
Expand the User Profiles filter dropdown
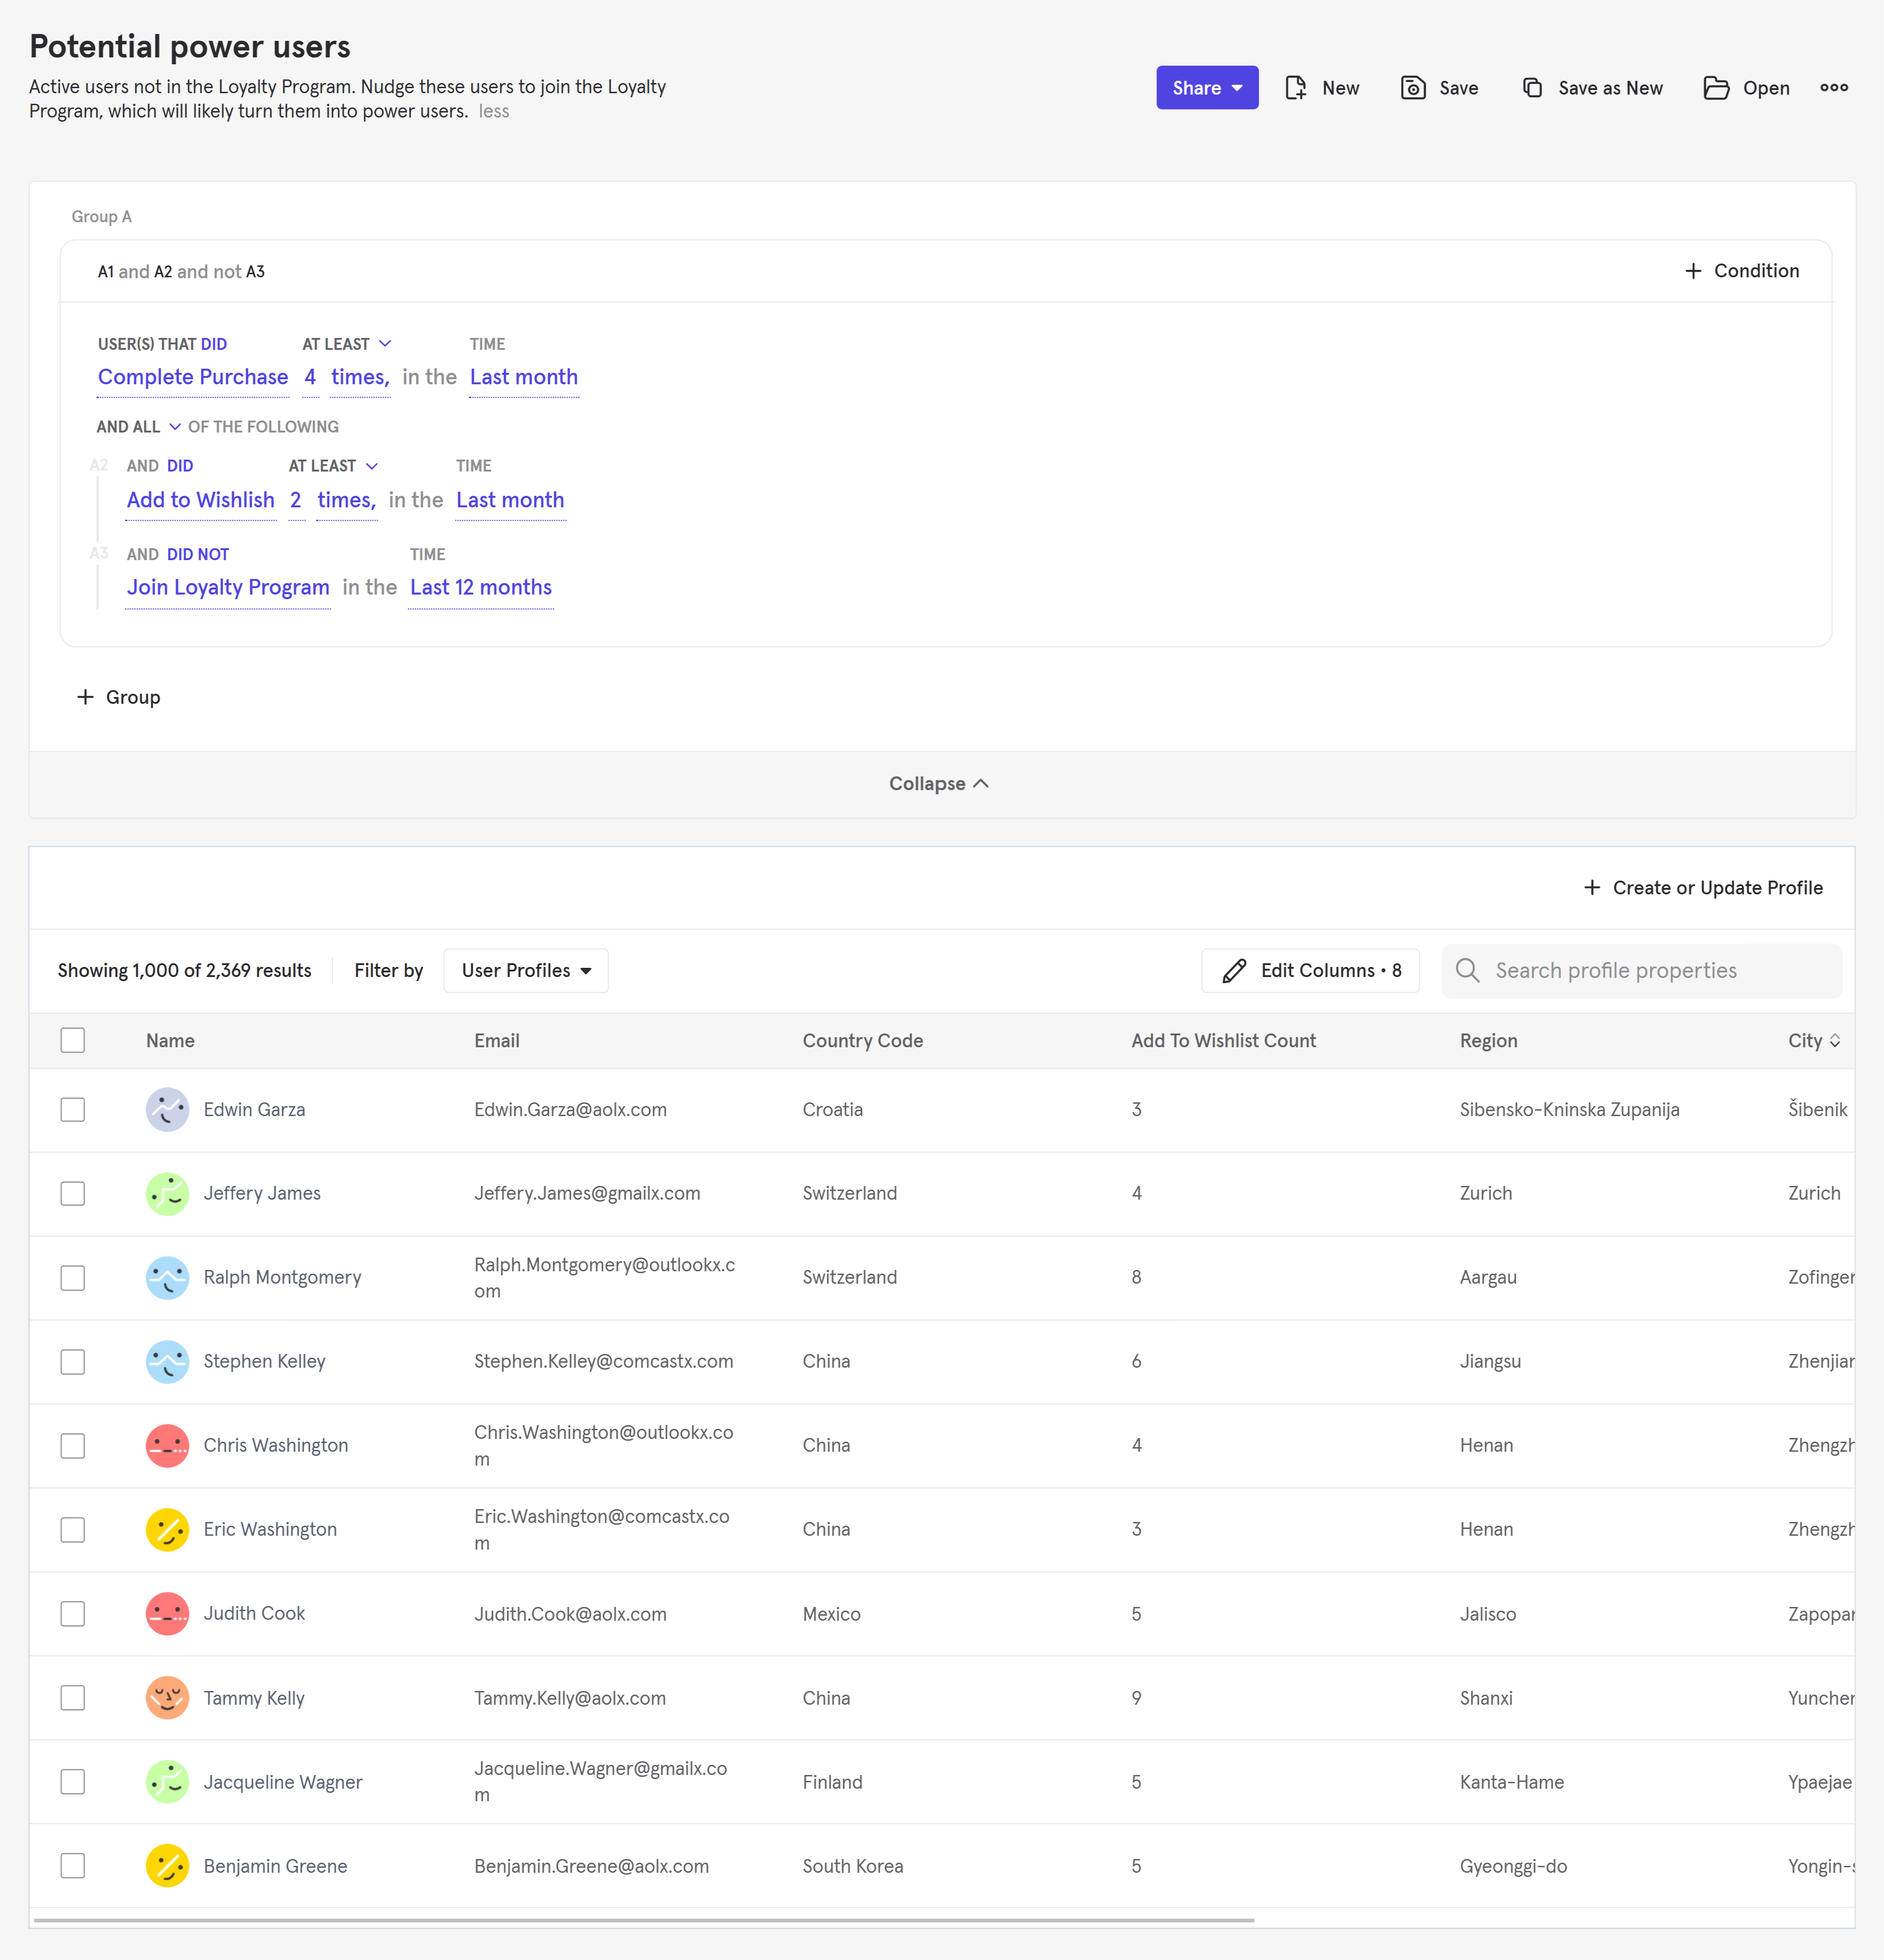coord(526,970)
